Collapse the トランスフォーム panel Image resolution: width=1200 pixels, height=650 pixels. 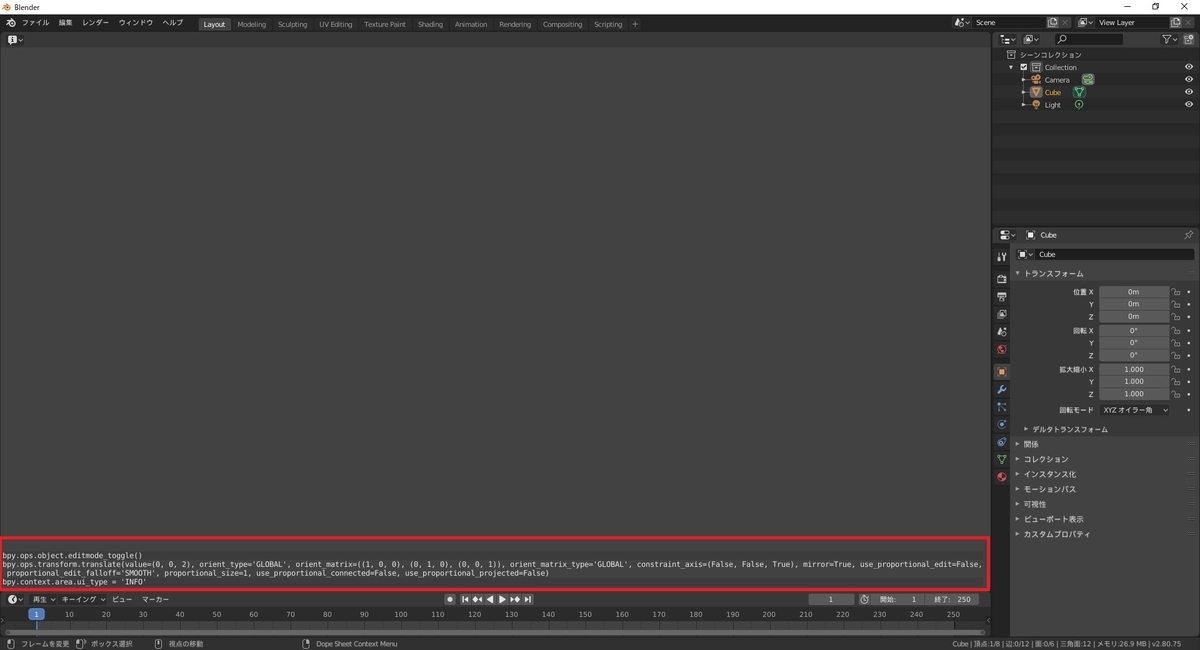[1052, 273]
